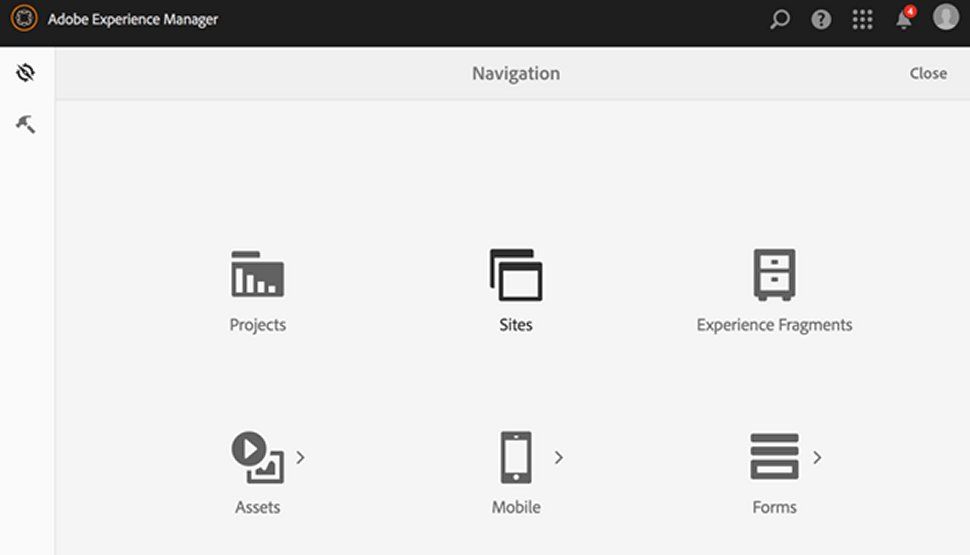The height and width of the screenshot is (555, 970).
Task: Click the Forms label
Action: tap(775, 507)
